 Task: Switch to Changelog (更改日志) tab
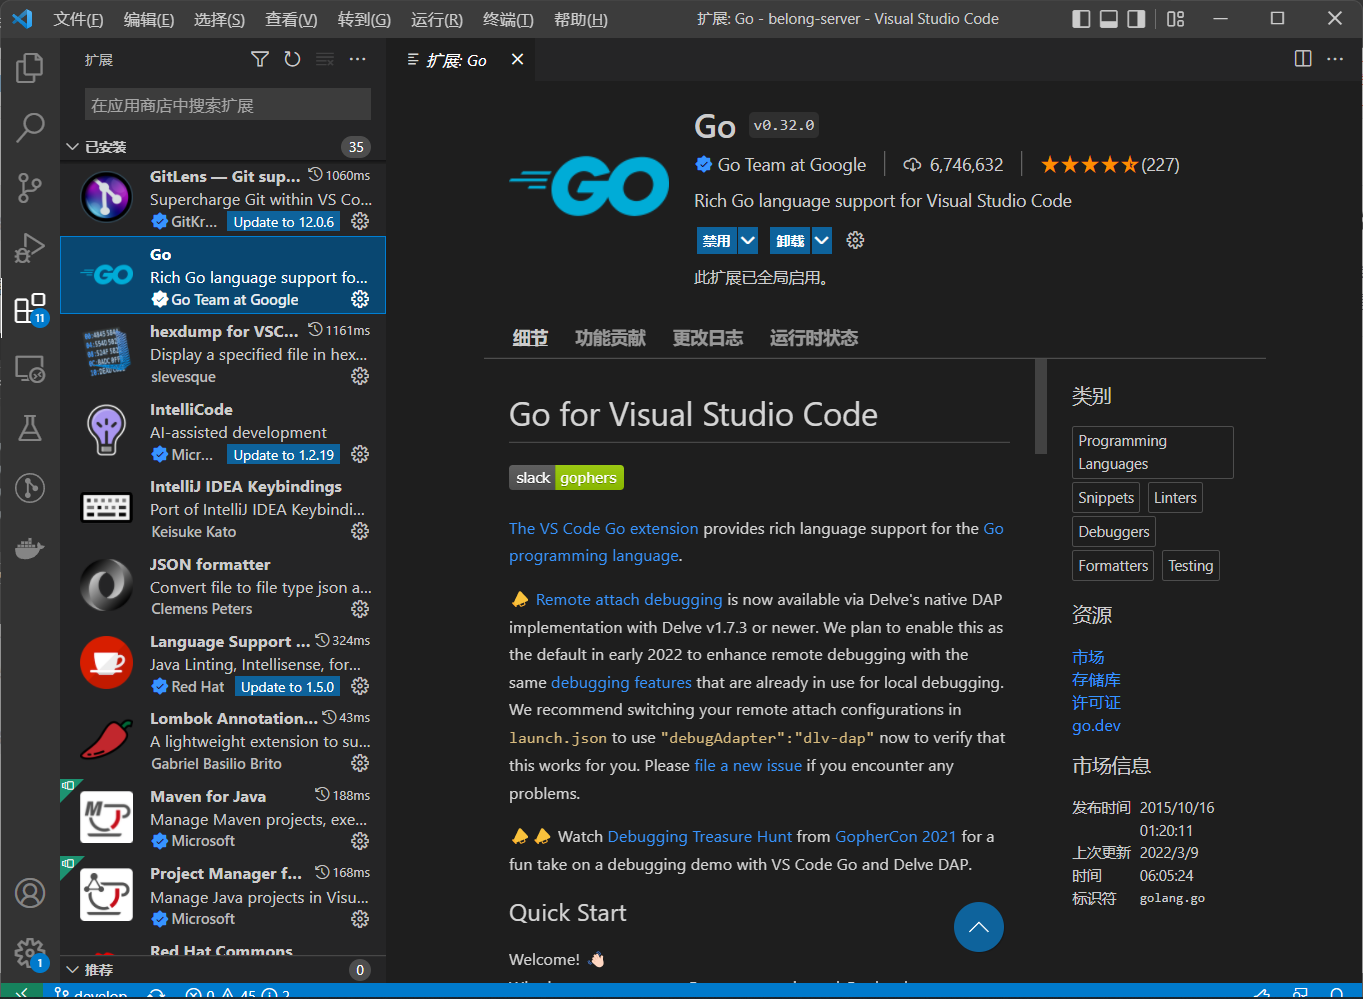click(708, 338)
